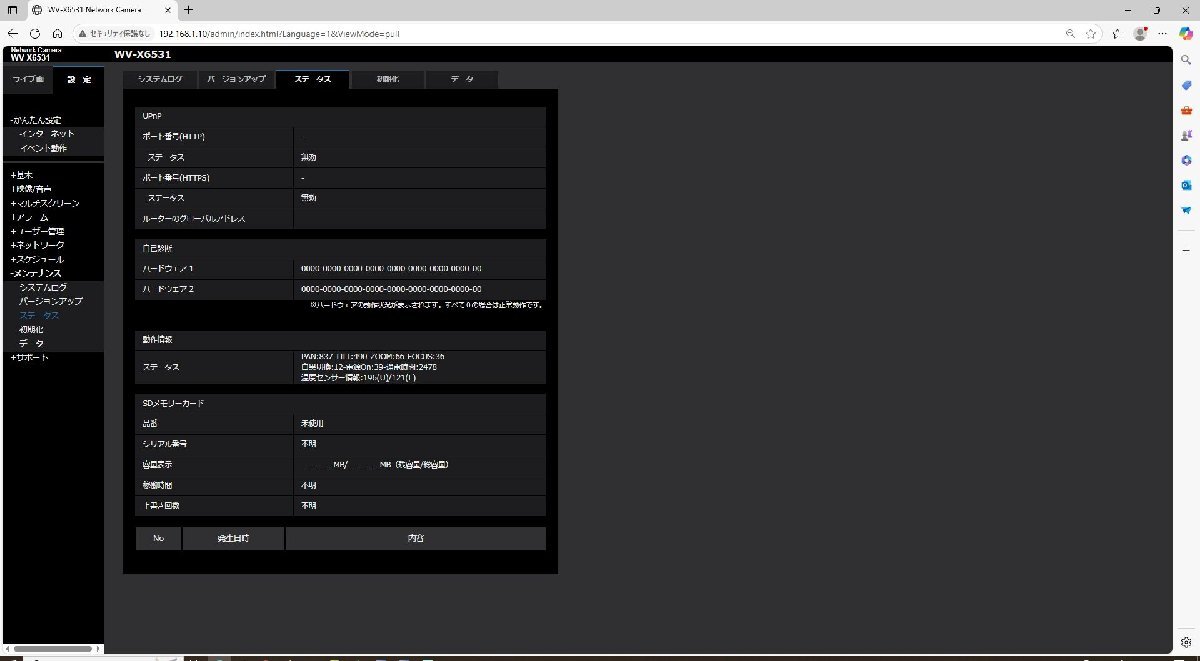Open Copilot icon in browser toolbar
Screen dimensions: 1200x661
1186,33
